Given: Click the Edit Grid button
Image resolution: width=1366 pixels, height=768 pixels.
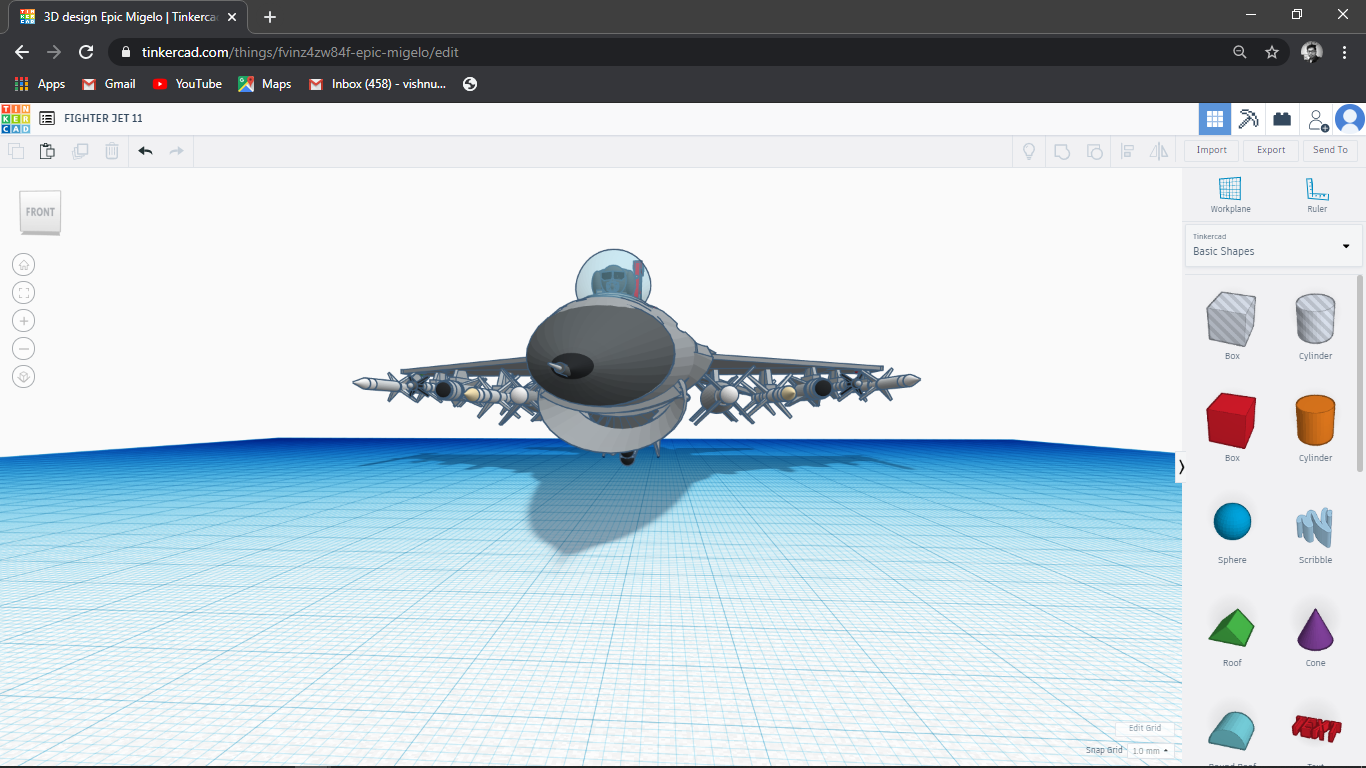Looking at the screenshot, I should [x=1143, y=728].
